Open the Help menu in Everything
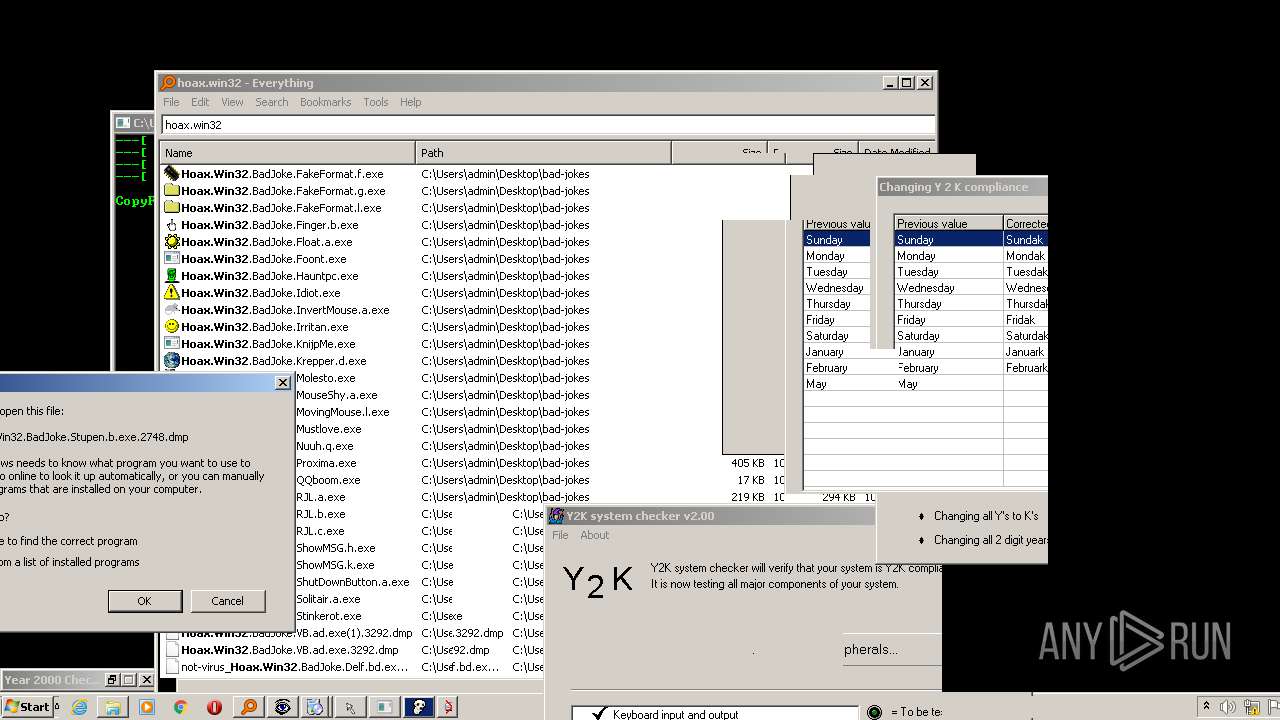 pos(410,102)
